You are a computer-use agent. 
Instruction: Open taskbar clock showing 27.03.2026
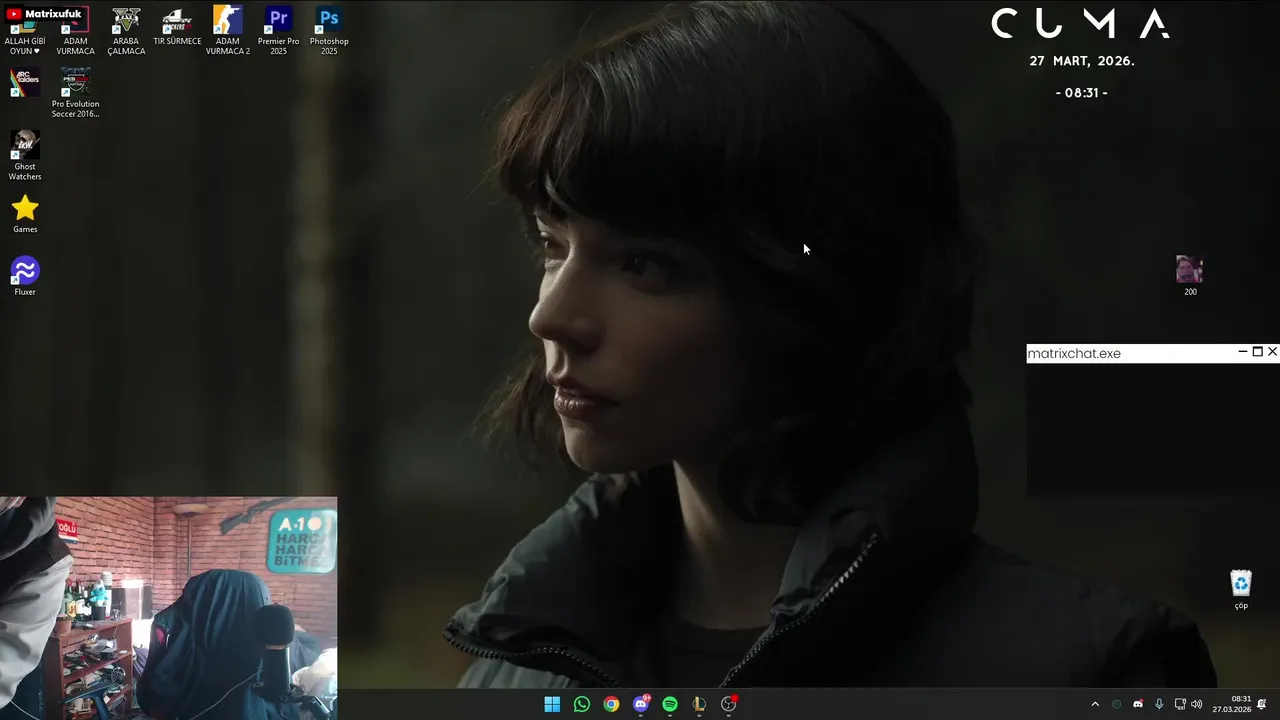(x=1232, y=704)
